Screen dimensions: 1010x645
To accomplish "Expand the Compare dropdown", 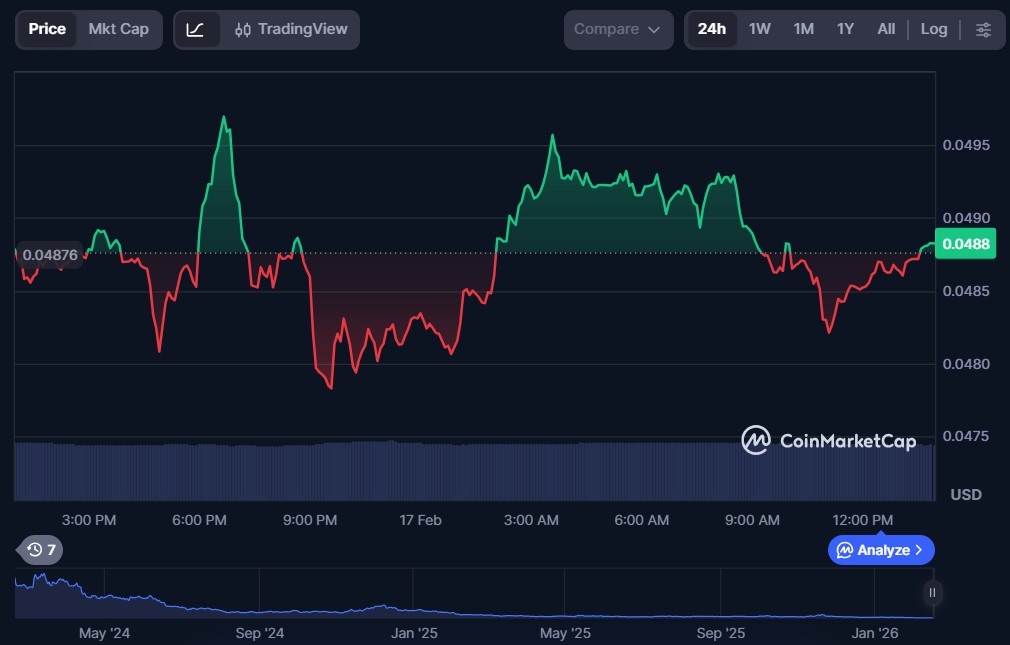I will point(618,30).
